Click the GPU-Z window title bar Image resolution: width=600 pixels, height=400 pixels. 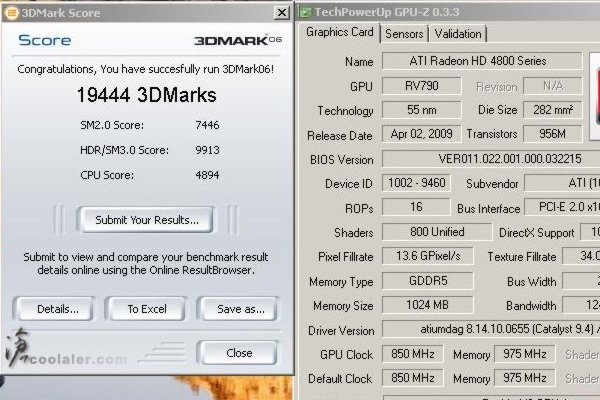tap(448, 12)
